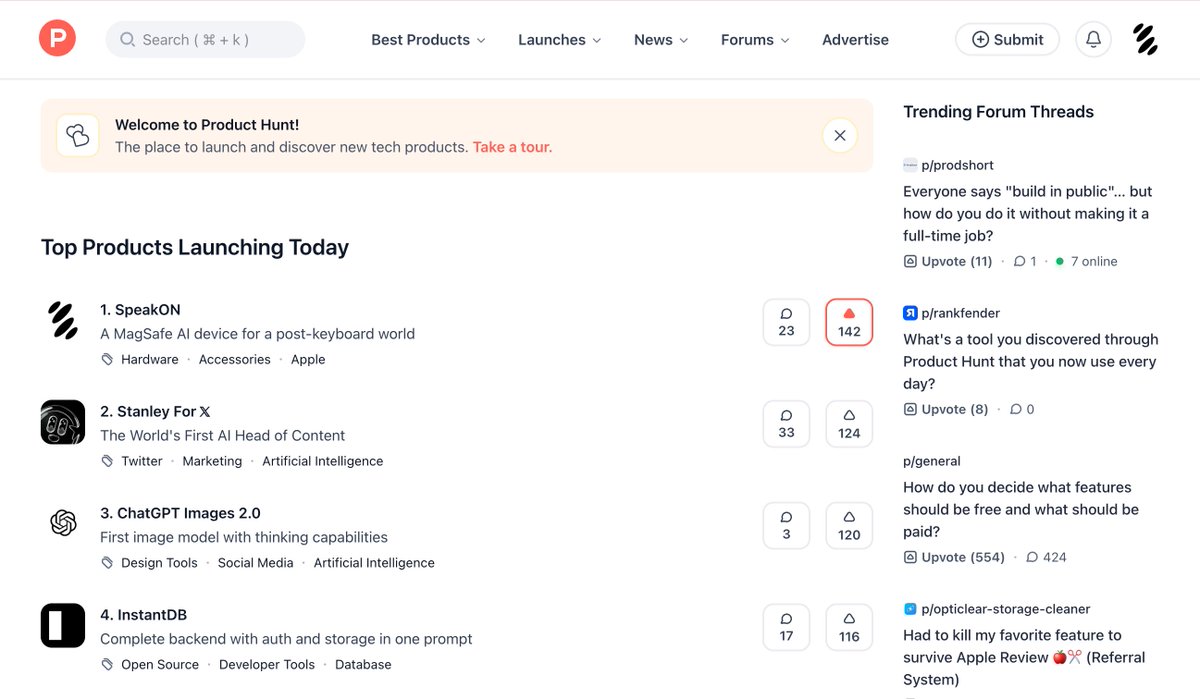
Task: Expand the Best Products menu
Action: pyautogui.click(x=428, y=40)
